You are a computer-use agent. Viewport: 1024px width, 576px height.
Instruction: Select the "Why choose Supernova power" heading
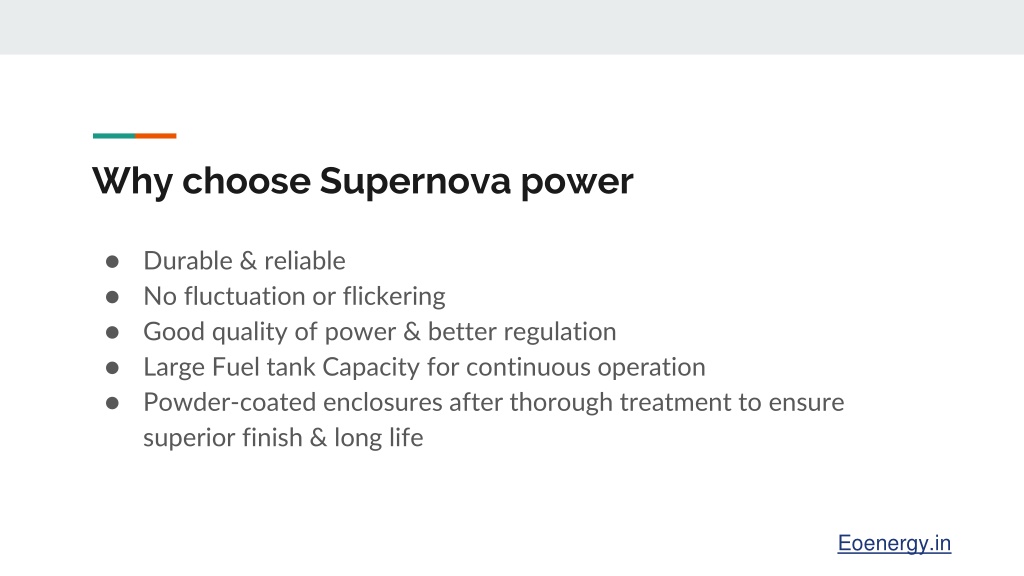pos(362,181)
